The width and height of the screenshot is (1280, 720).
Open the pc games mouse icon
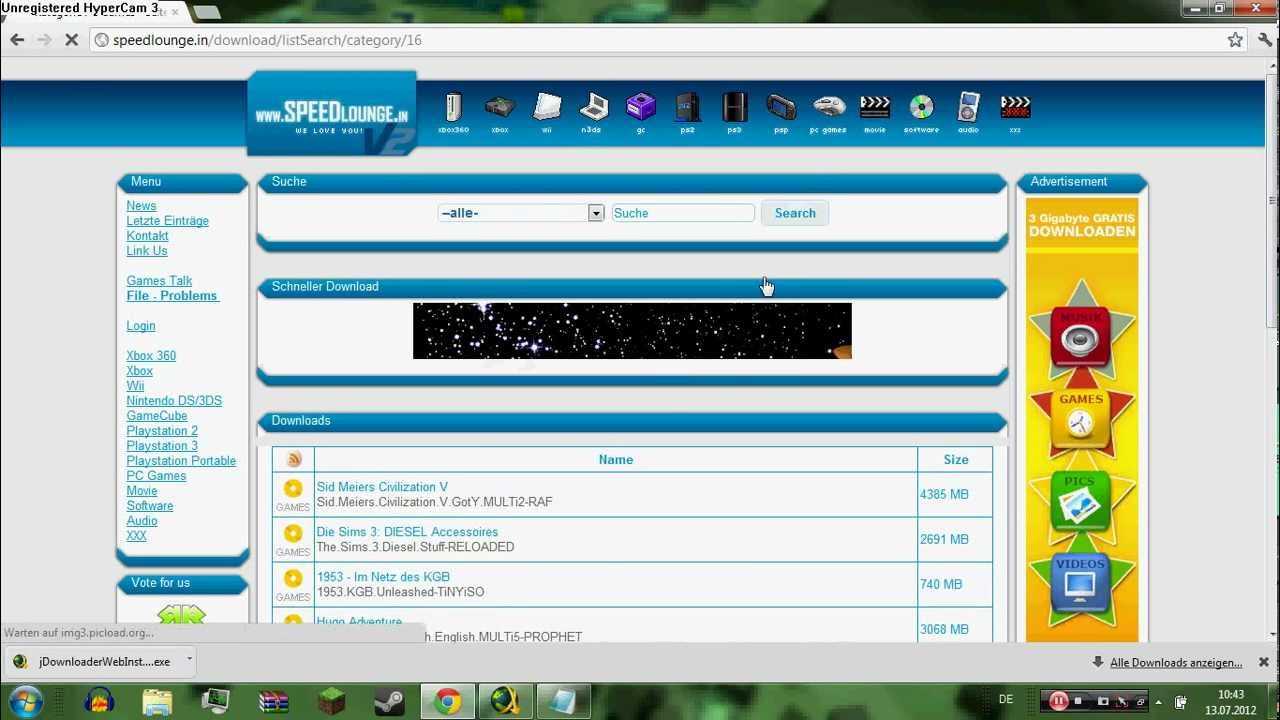click(x=828, y=112)
